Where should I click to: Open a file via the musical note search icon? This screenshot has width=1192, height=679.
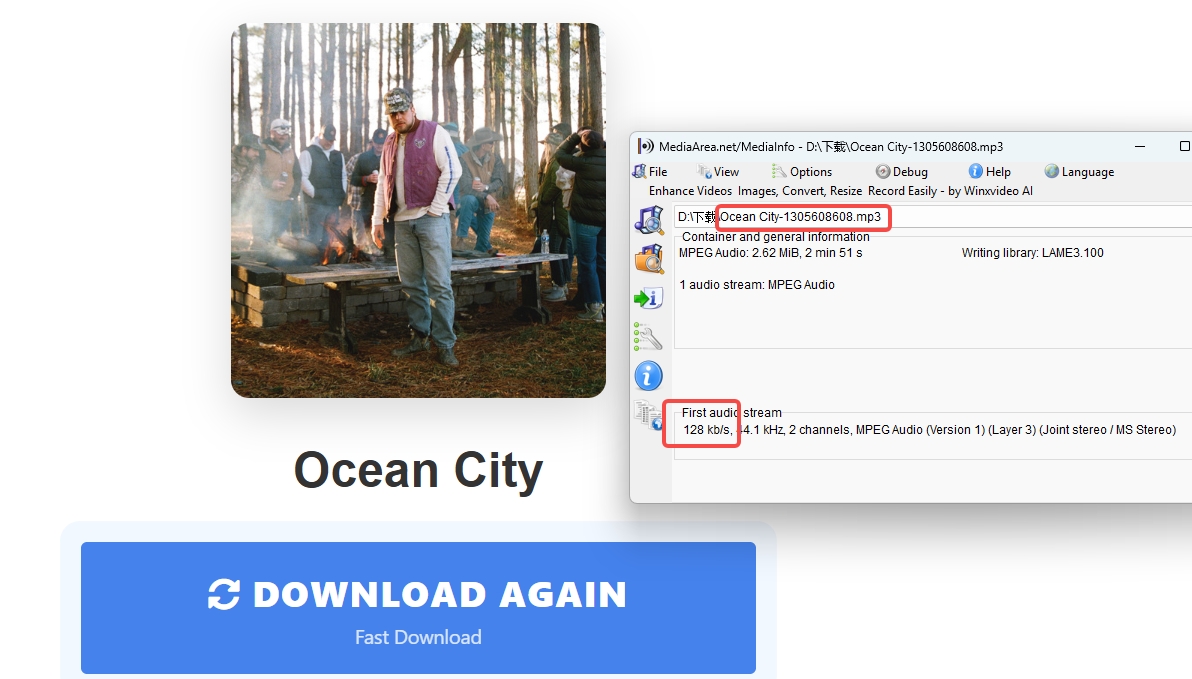649,220
